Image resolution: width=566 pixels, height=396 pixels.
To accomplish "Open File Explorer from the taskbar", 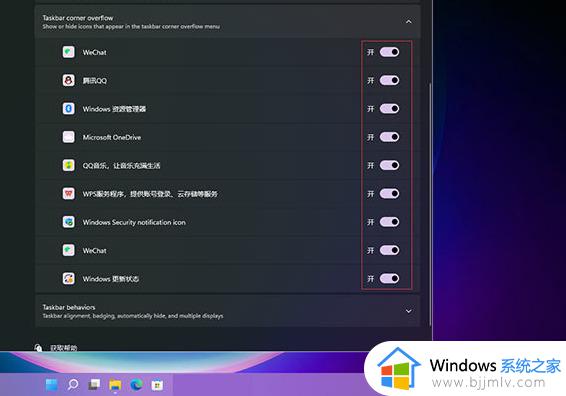I will click(115, 385).
